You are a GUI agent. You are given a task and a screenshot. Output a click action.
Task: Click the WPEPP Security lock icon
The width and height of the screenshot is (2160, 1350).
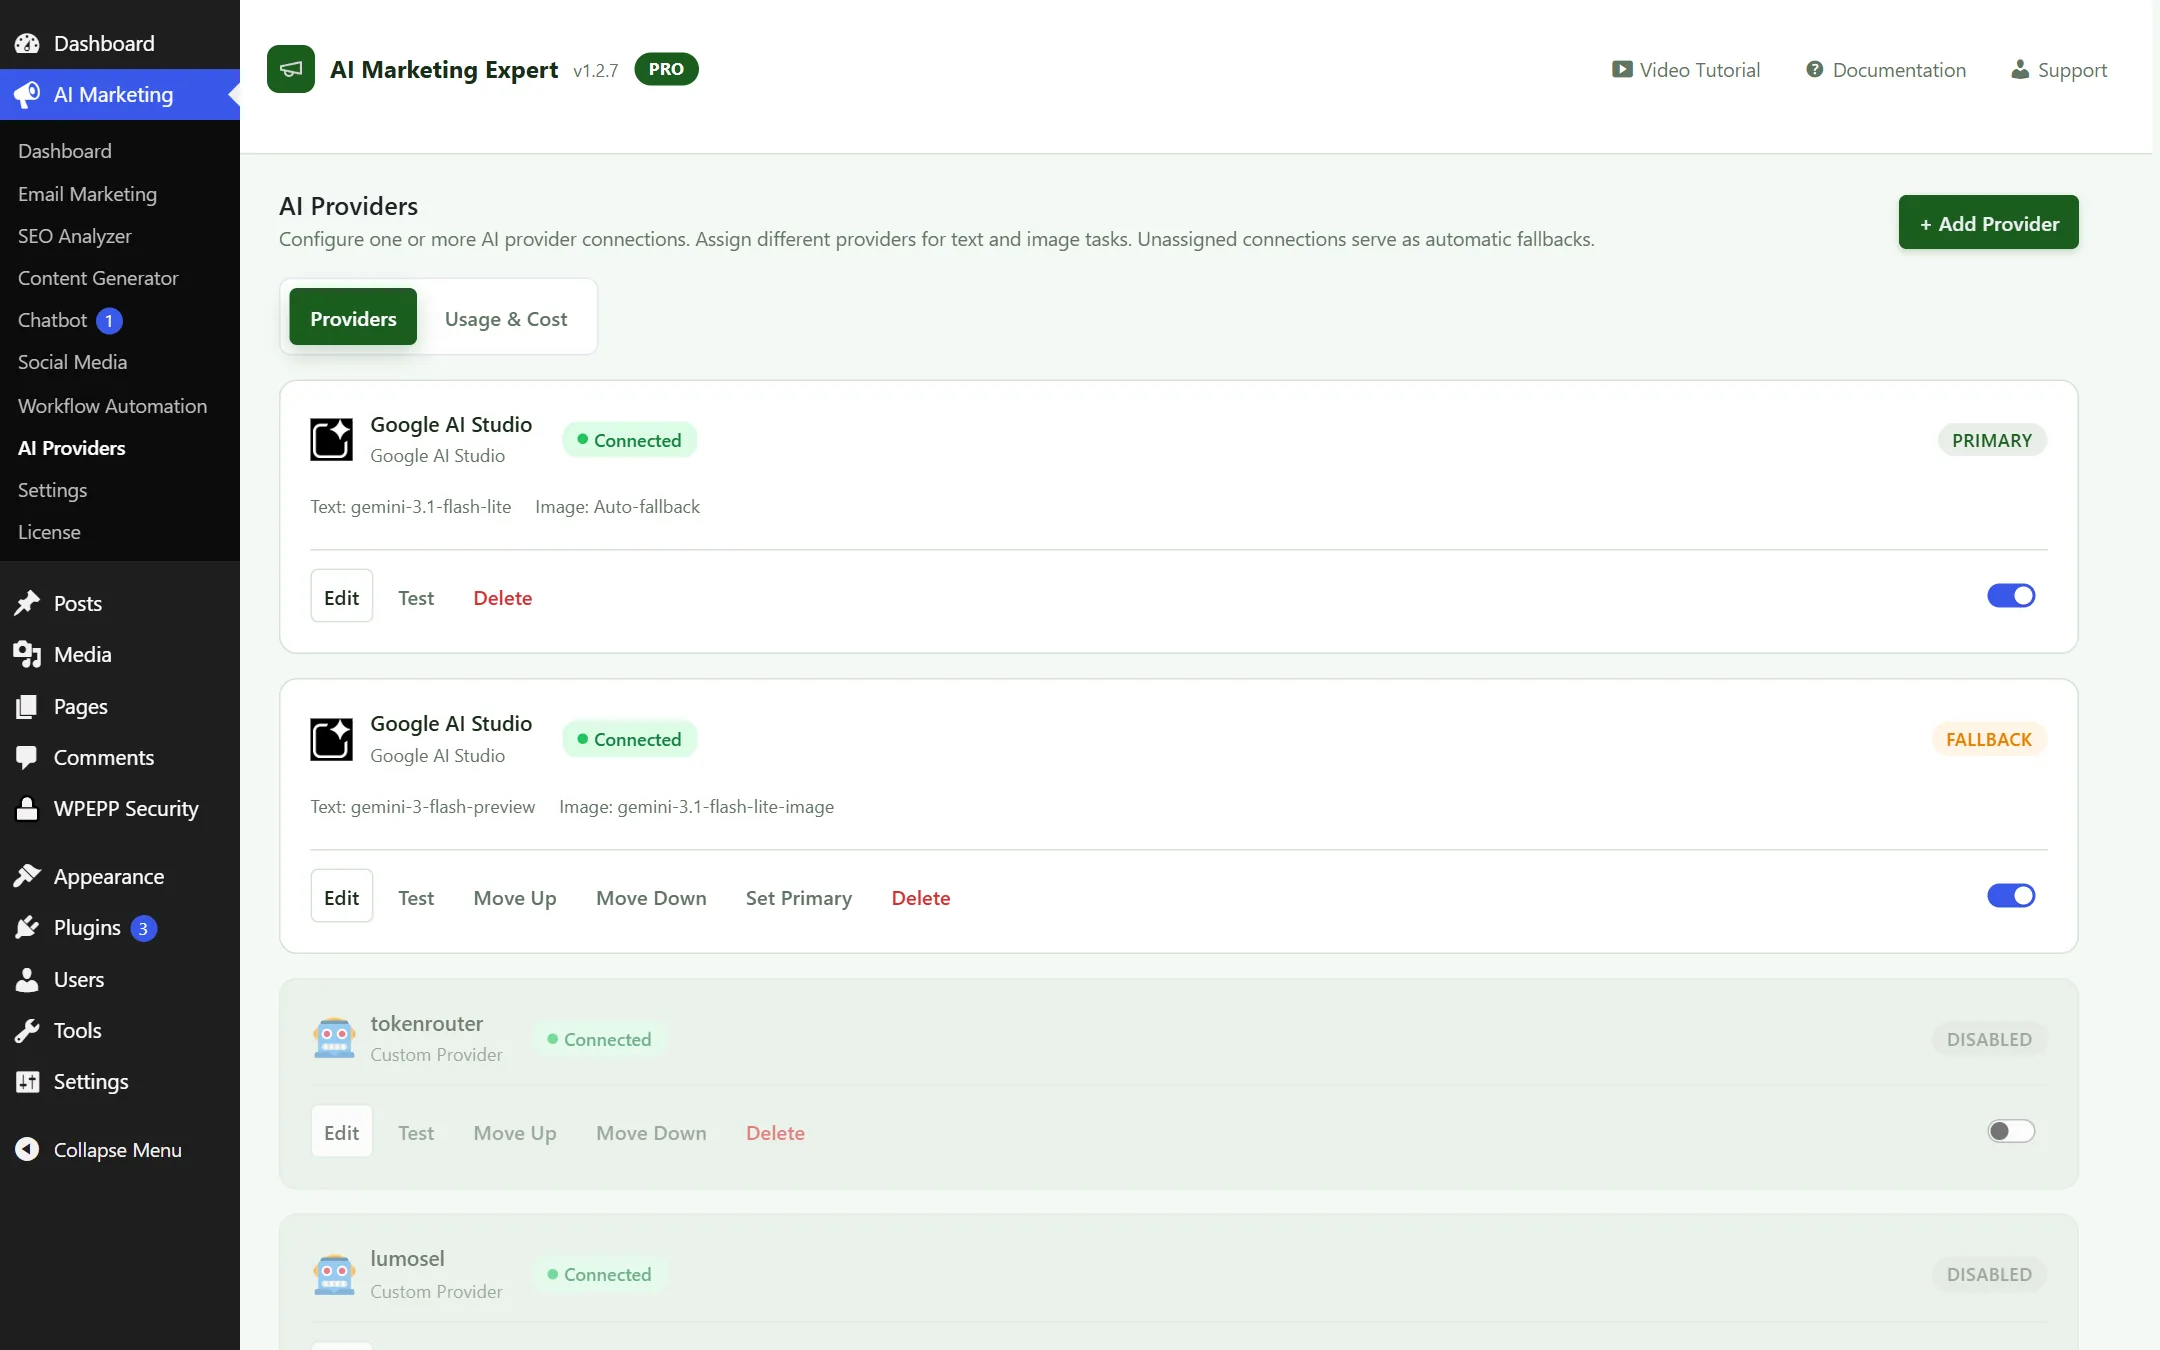click(27, 808)
